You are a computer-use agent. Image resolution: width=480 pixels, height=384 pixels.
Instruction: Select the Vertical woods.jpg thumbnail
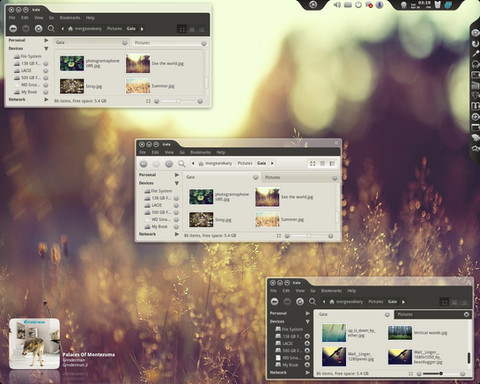click(400, 333)
